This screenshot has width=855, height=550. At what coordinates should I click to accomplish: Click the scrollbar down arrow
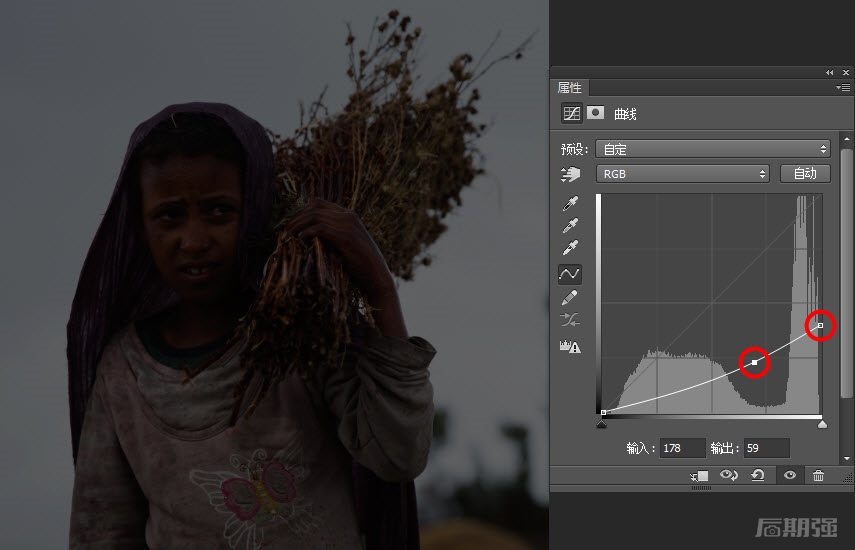click(846, 459)
